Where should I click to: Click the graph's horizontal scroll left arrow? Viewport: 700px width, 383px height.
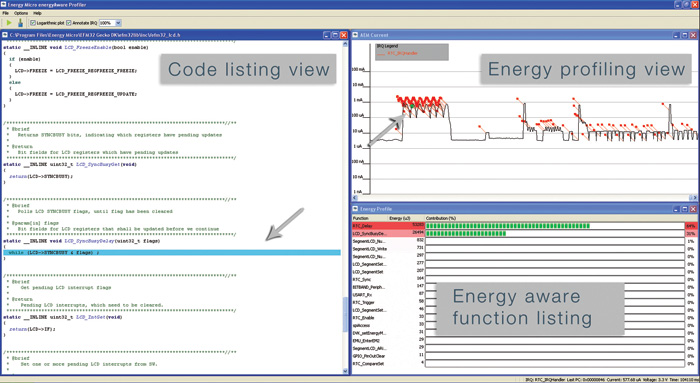point(355,197)
